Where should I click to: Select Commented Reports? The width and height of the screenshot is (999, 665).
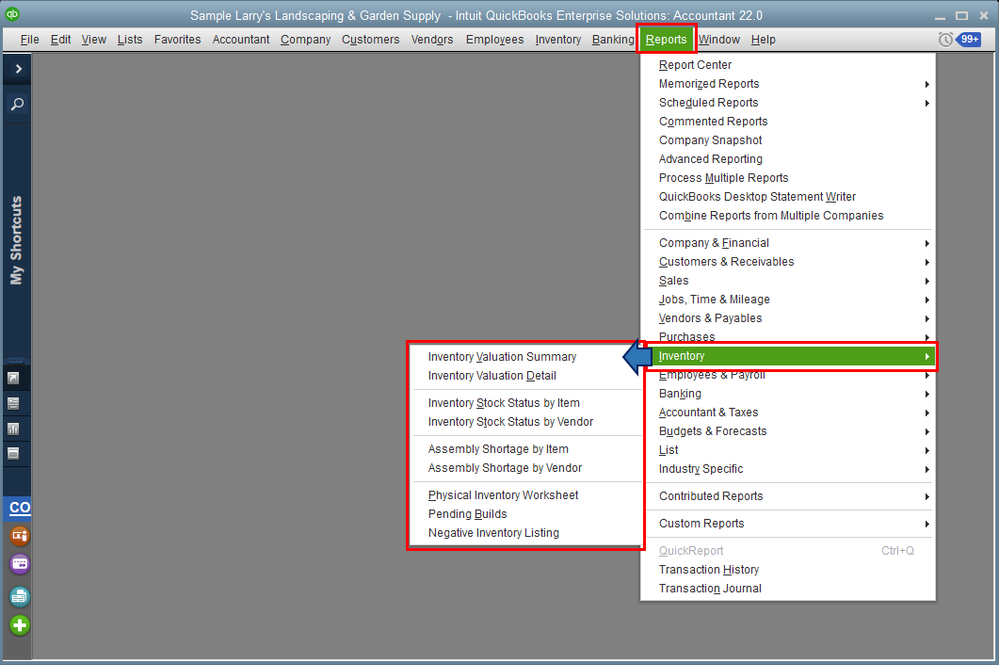788,122
